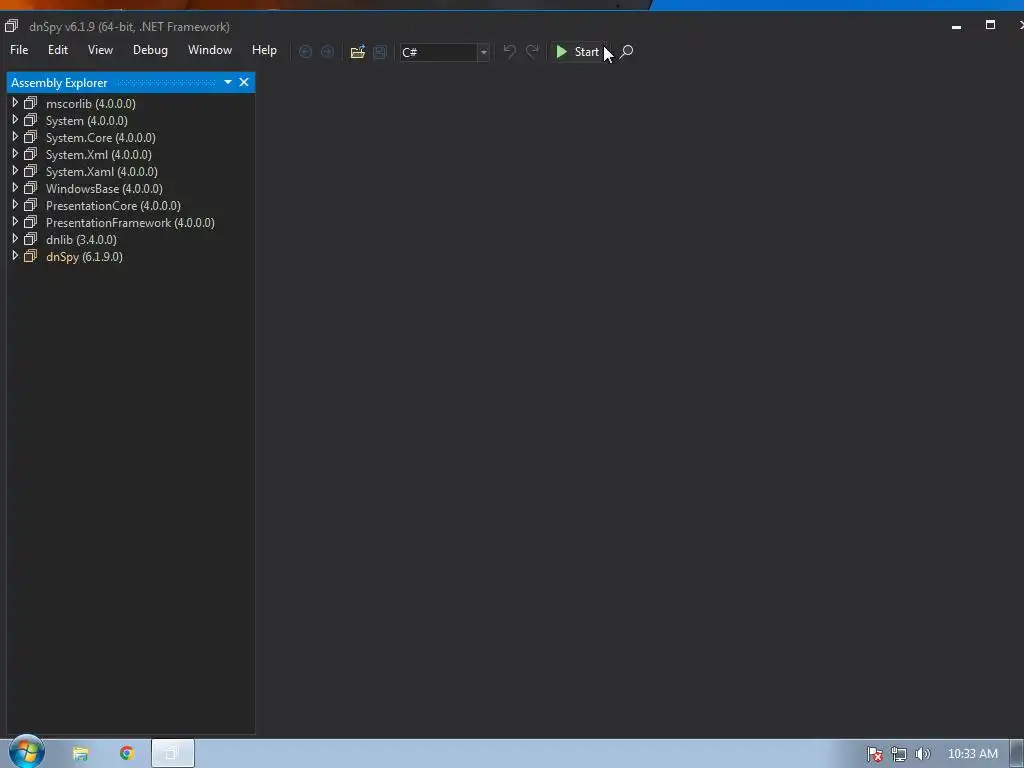1024x768 pixels.
Task: Click the navigate backward arrow icon
Action: (305, 52)
